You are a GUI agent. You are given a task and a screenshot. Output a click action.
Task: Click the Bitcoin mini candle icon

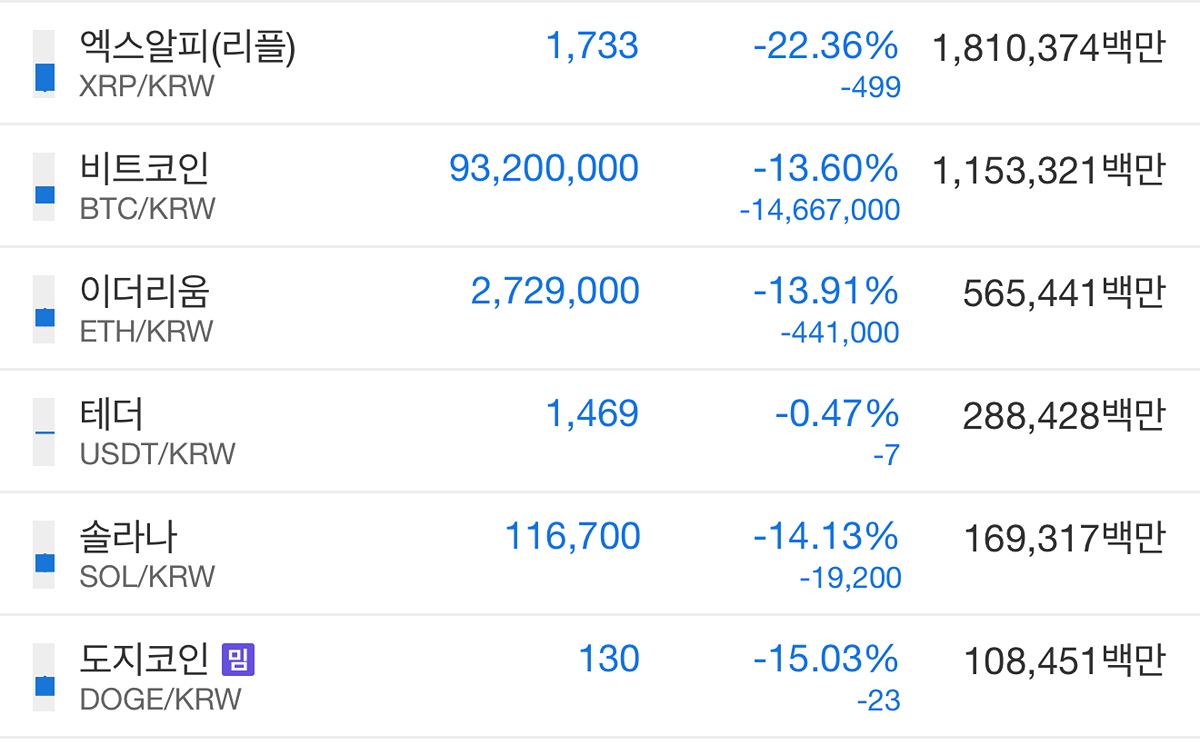pyautogui.click(x=44, y=185)
